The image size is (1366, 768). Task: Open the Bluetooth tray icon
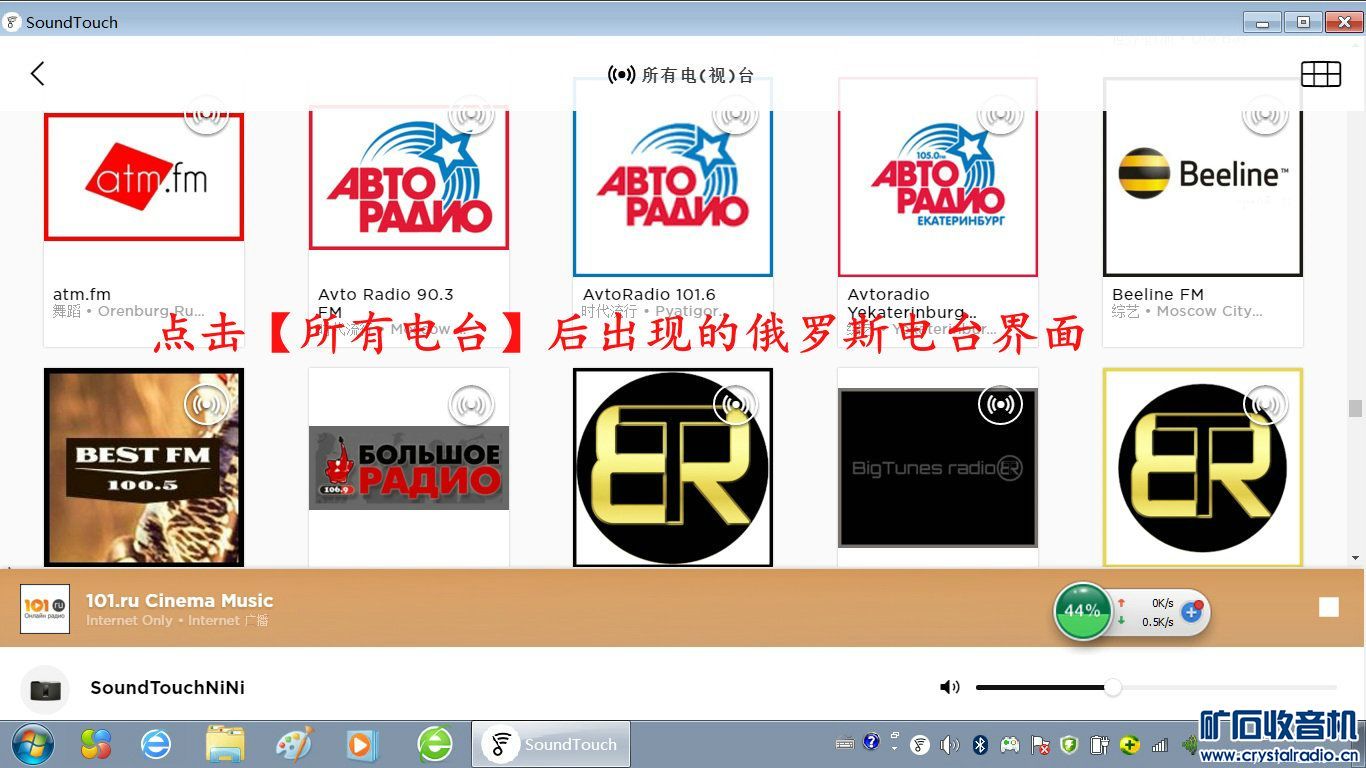coord(981,745)
